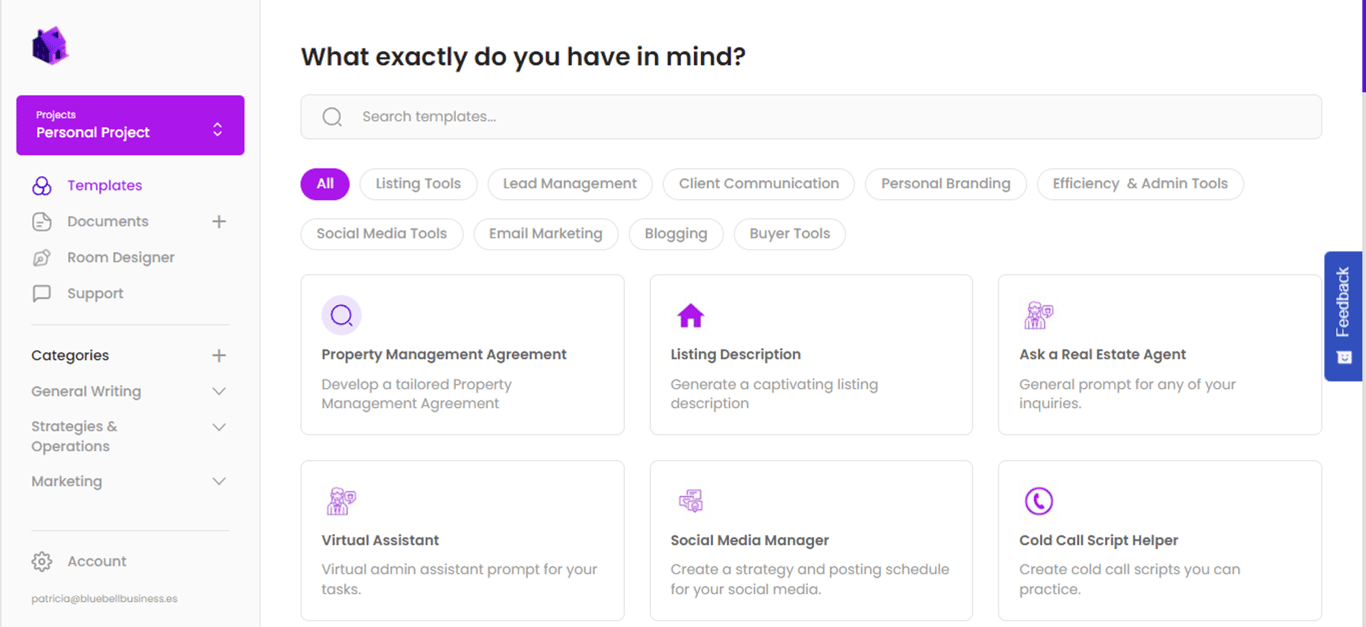The width and height of the screenshot is (1366, 627).
Task: Open the Templates sidebar icon
Action: pyautogui.click(x=42, y=186)
